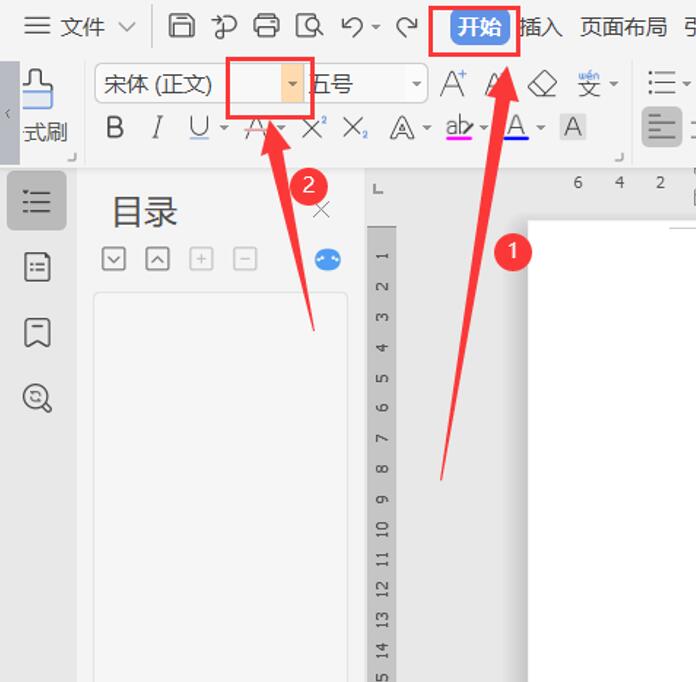696x682 pixels.
Task: Click the empty outline list area
Action: click(x=220, y=487)
